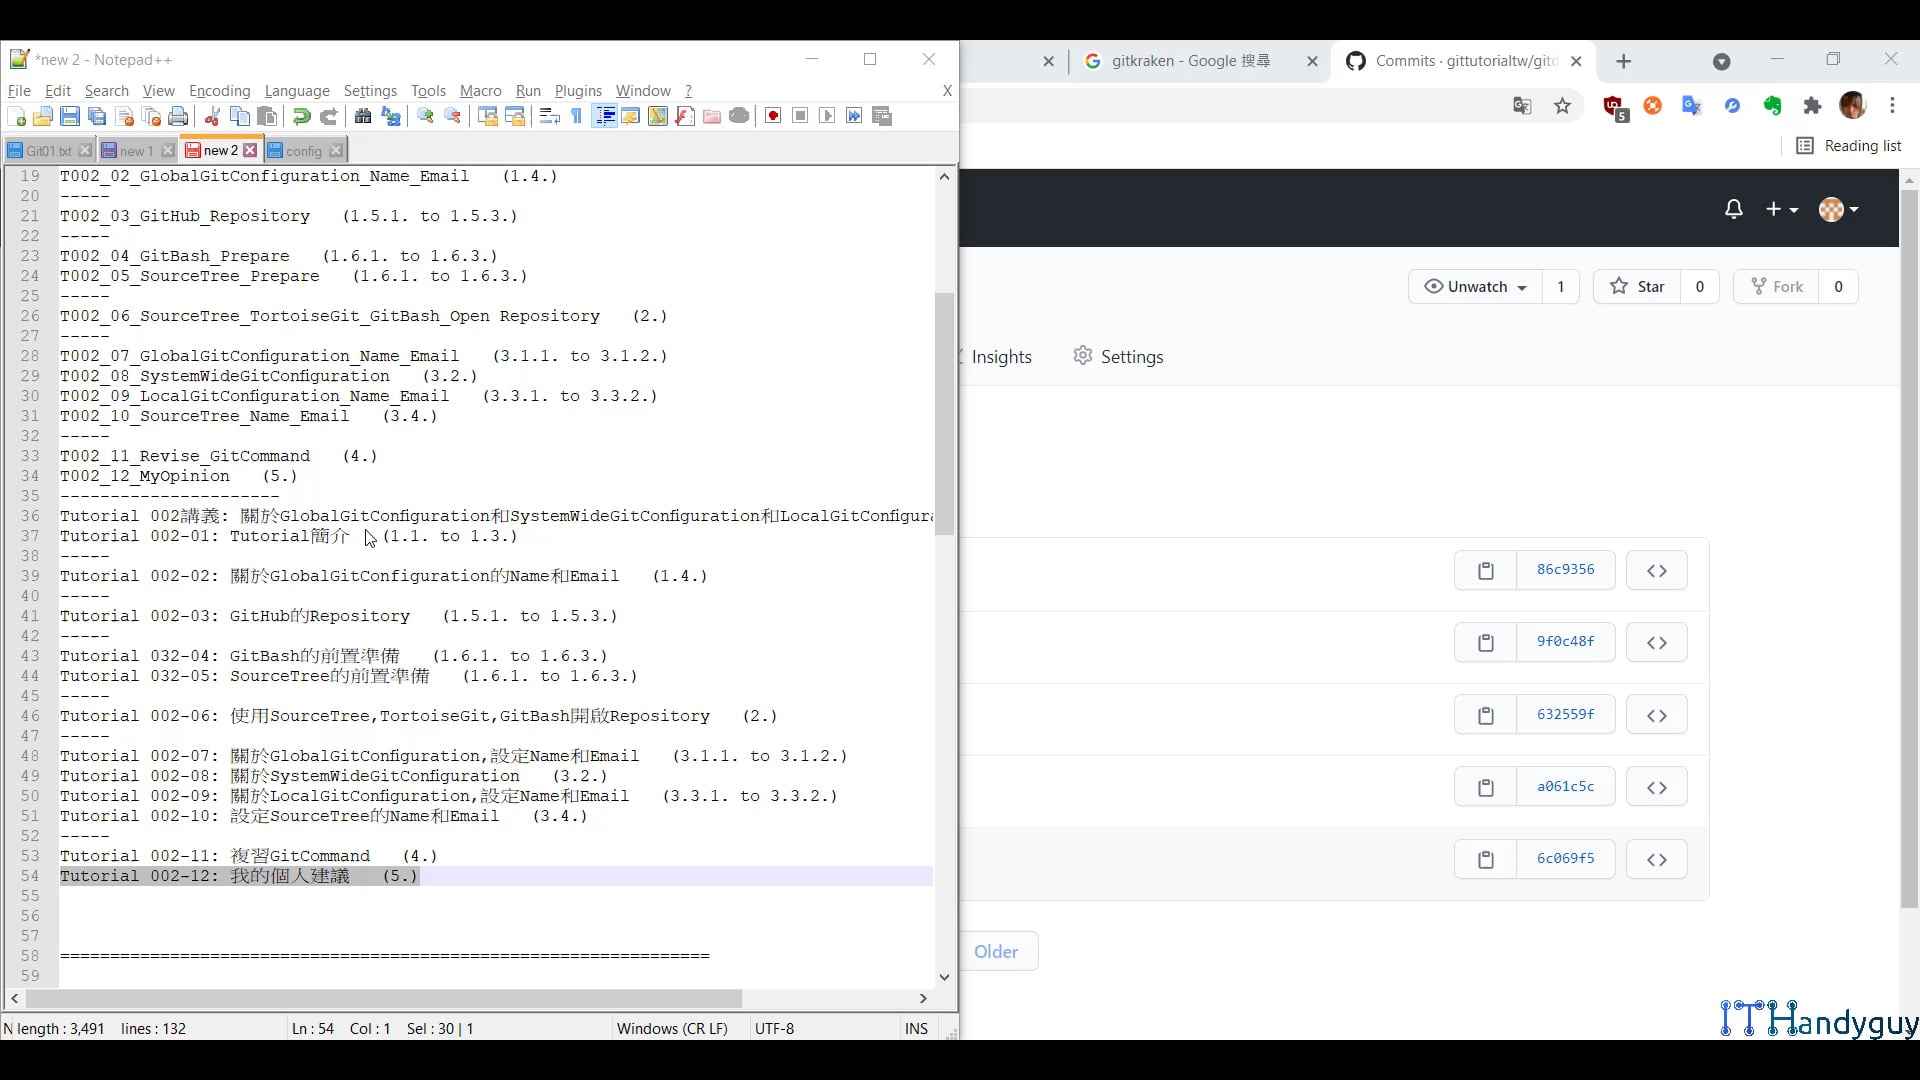Click the Cut scissors icon
The image size is (1920, 1080).
click(x=212, y=117)
